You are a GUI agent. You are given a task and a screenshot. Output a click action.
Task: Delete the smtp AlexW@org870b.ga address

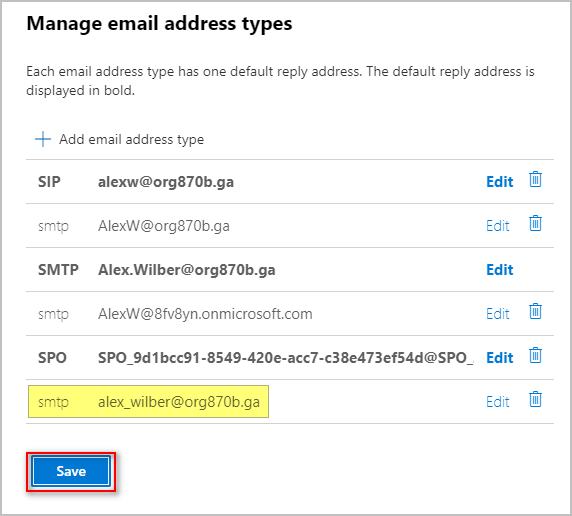[x=535, y=223]
